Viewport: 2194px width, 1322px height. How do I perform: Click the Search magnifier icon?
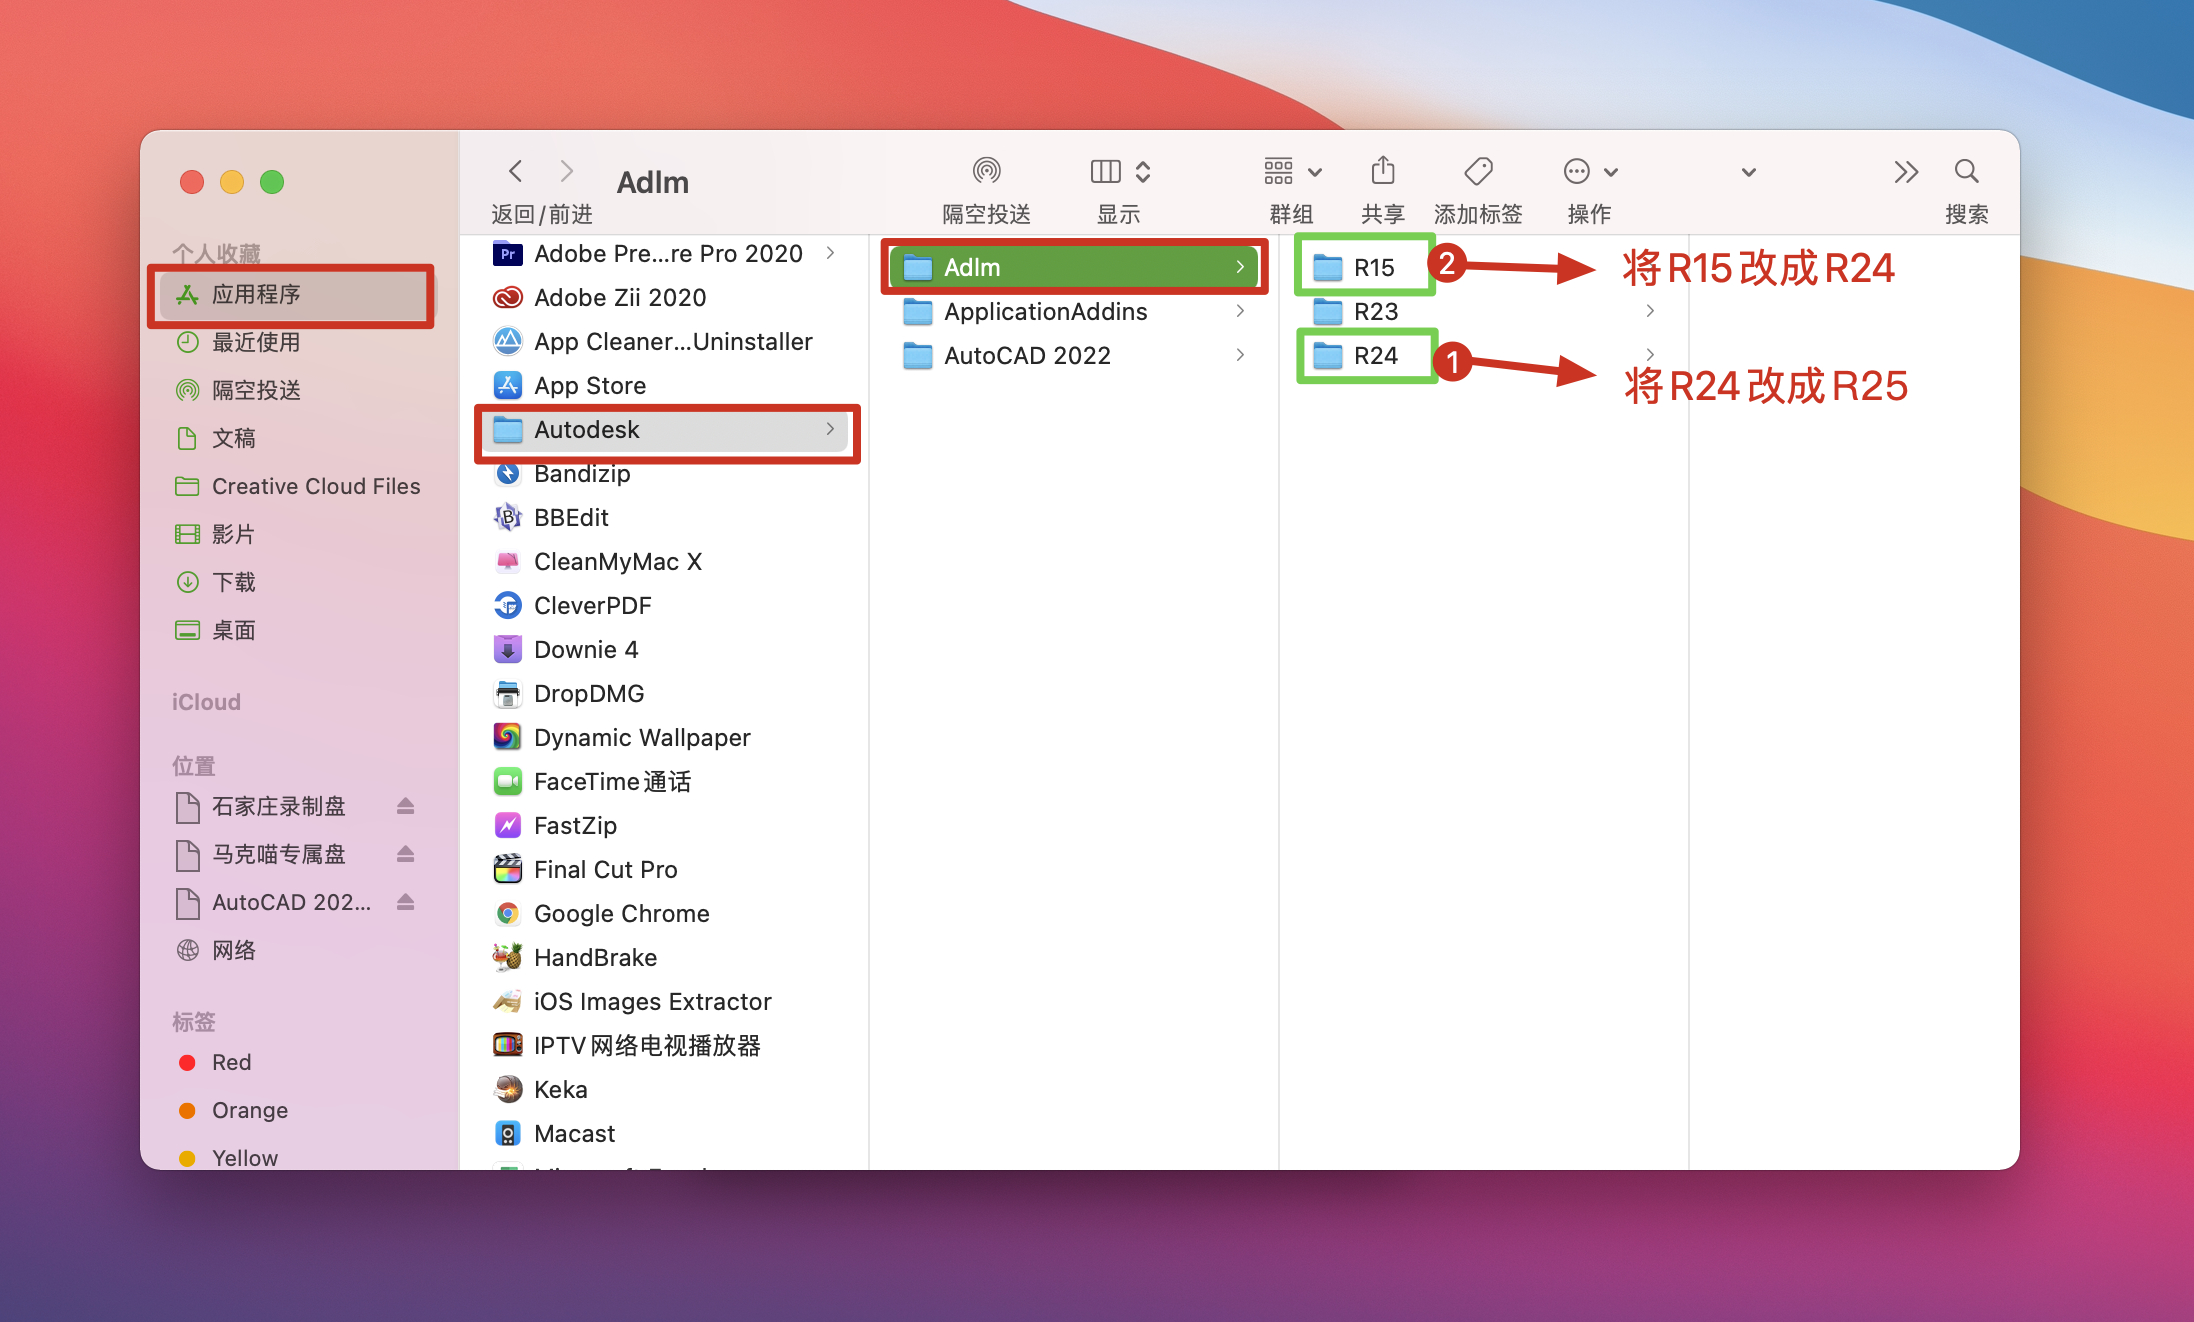point(1965,171)
